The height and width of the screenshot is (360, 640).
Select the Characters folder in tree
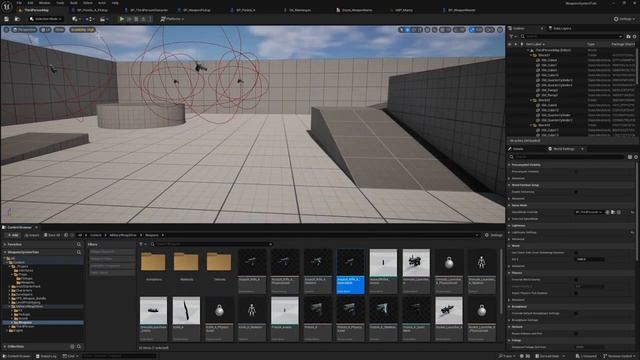pos(24,291)
